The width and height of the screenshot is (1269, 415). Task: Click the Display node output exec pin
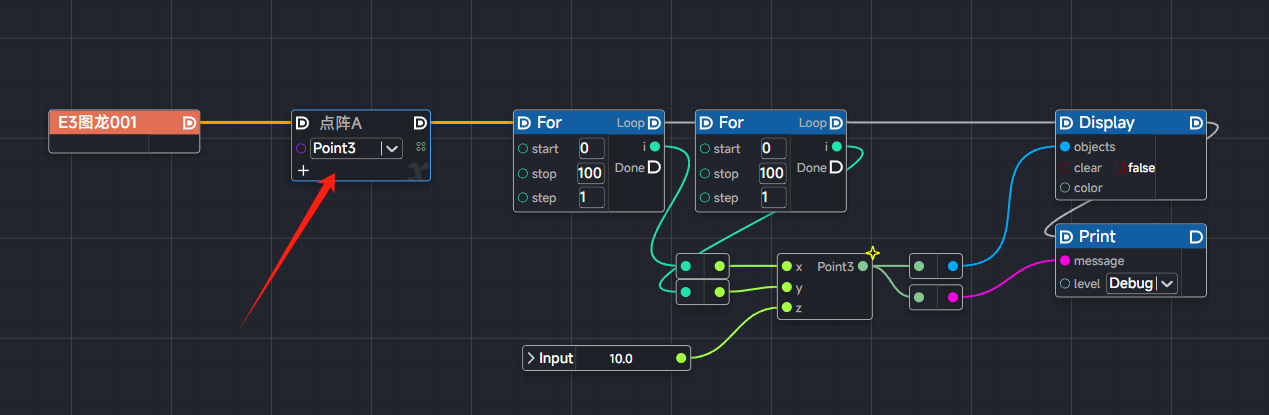[x=1196, y=123]
